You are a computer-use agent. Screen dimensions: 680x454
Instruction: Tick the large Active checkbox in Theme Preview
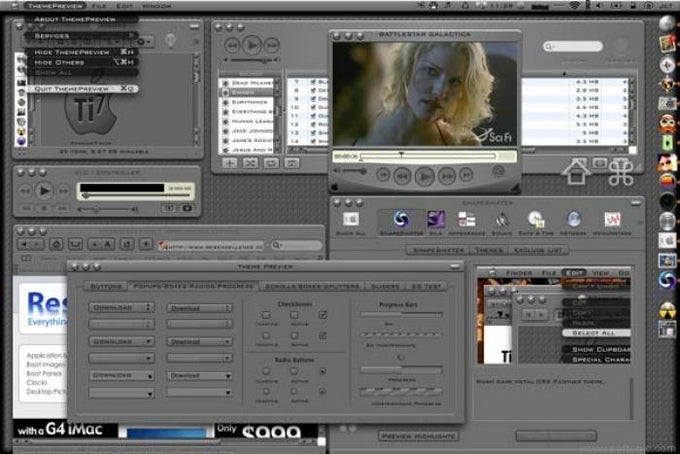[x=294, y=315]
